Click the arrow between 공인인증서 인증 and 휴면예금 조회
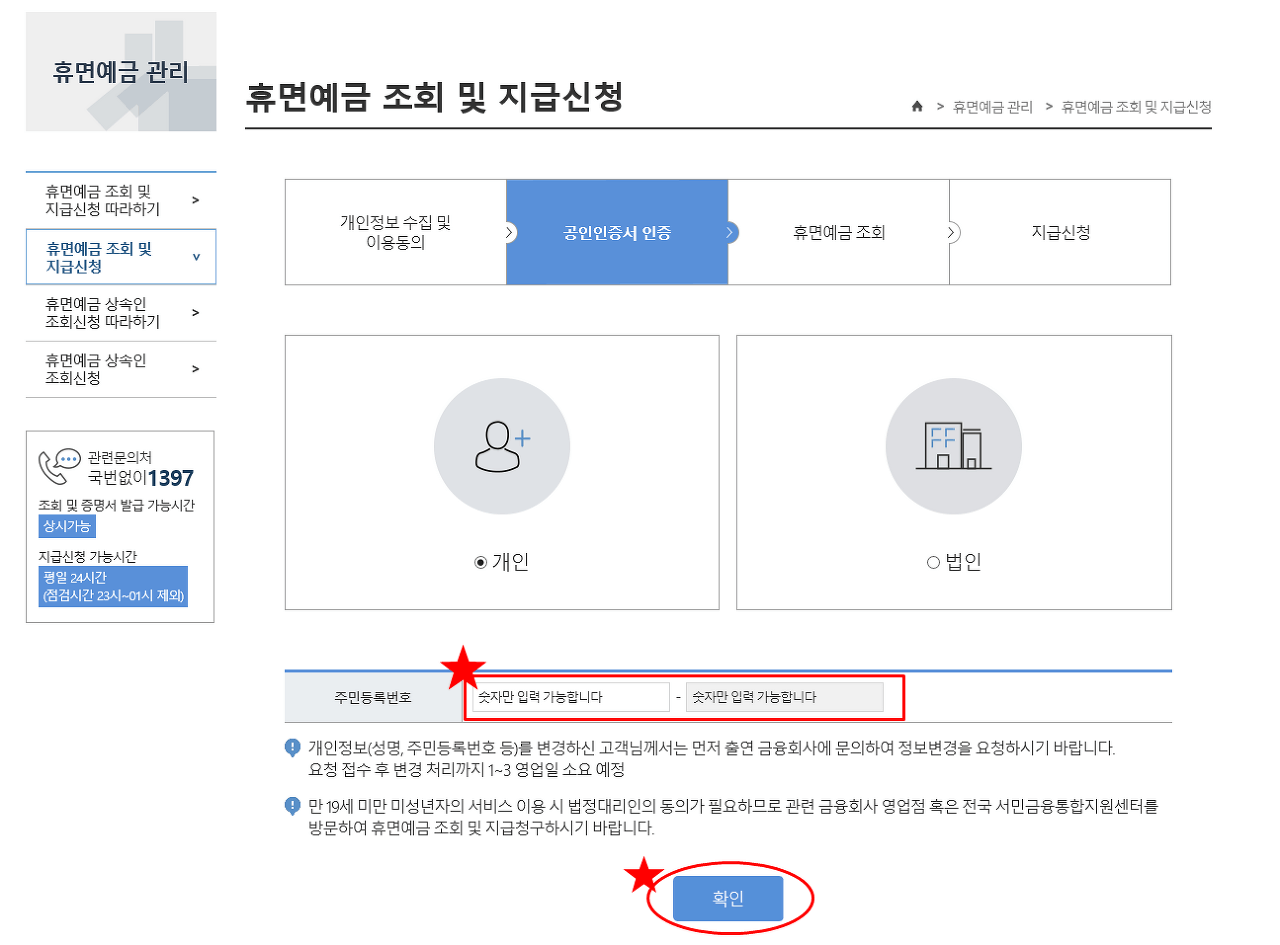This screenshot has height=945, width=1280. (x=730, y=231)
